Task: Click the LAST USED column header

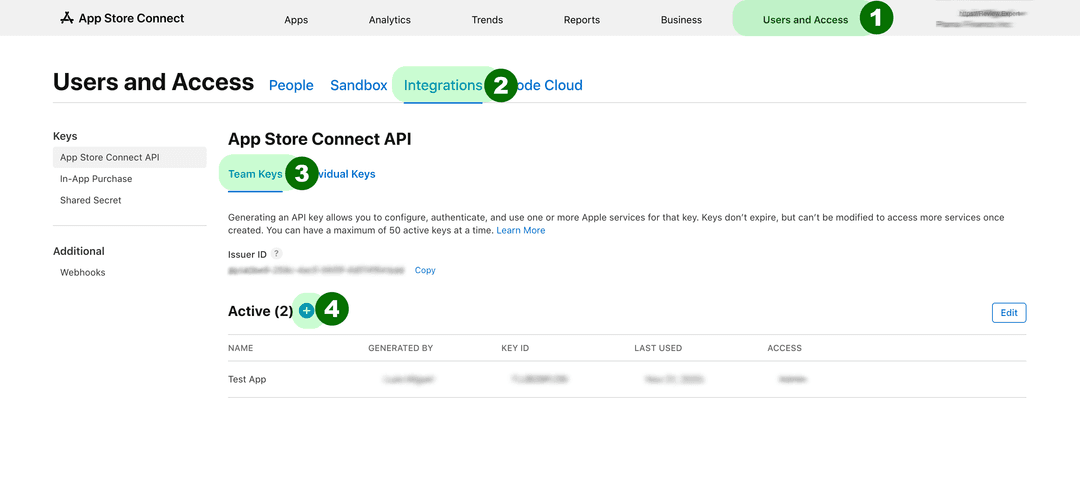Action: coord(658,348)
